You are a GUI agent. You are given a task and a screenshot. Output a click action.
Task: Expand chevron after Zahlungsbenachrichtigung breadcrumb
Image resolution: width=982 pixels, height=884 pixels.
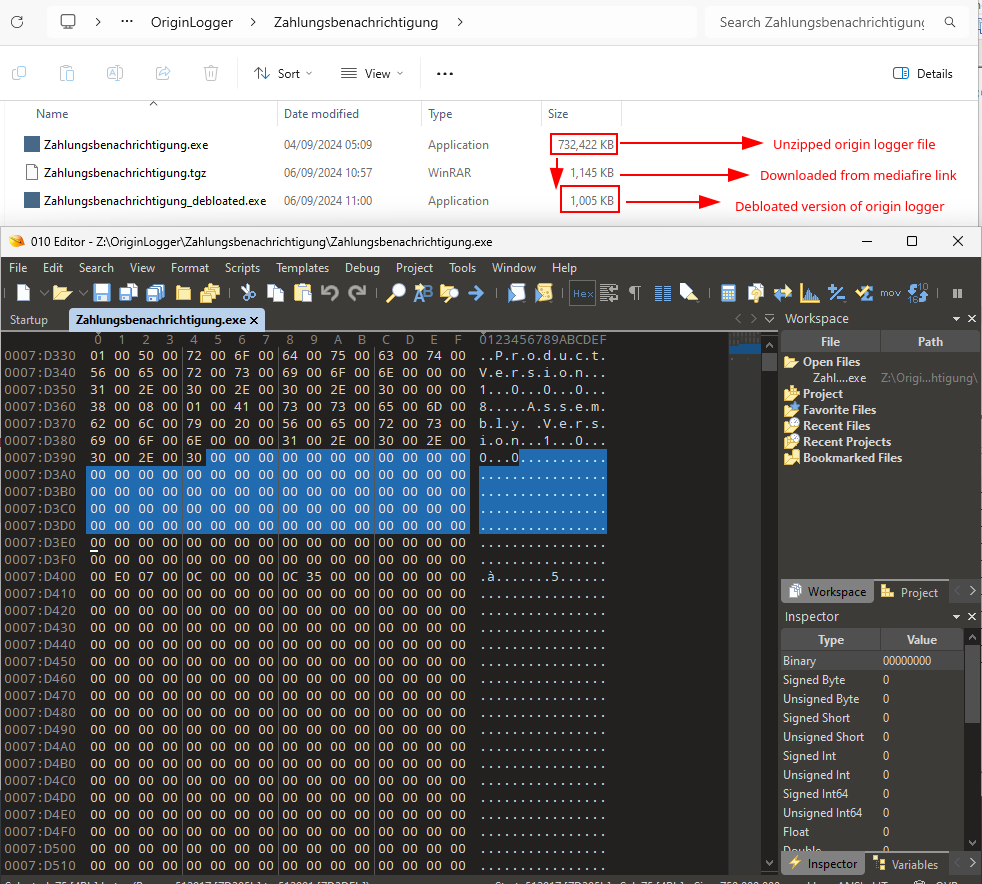click(460, 22)
